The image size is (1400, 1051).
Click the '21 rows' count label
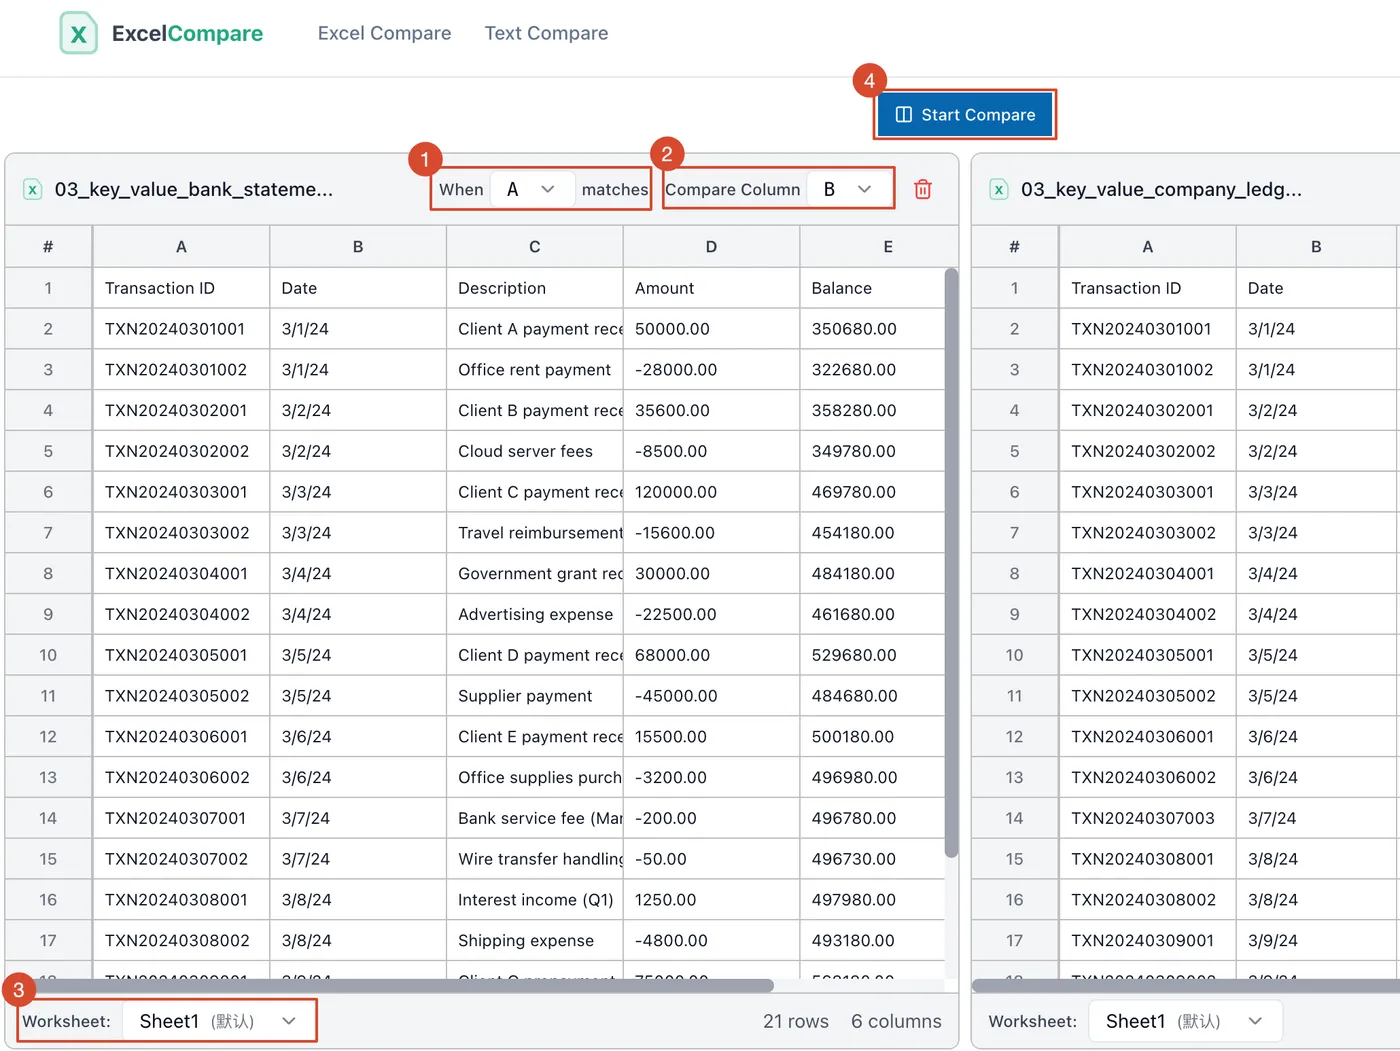pos(796,1021)
